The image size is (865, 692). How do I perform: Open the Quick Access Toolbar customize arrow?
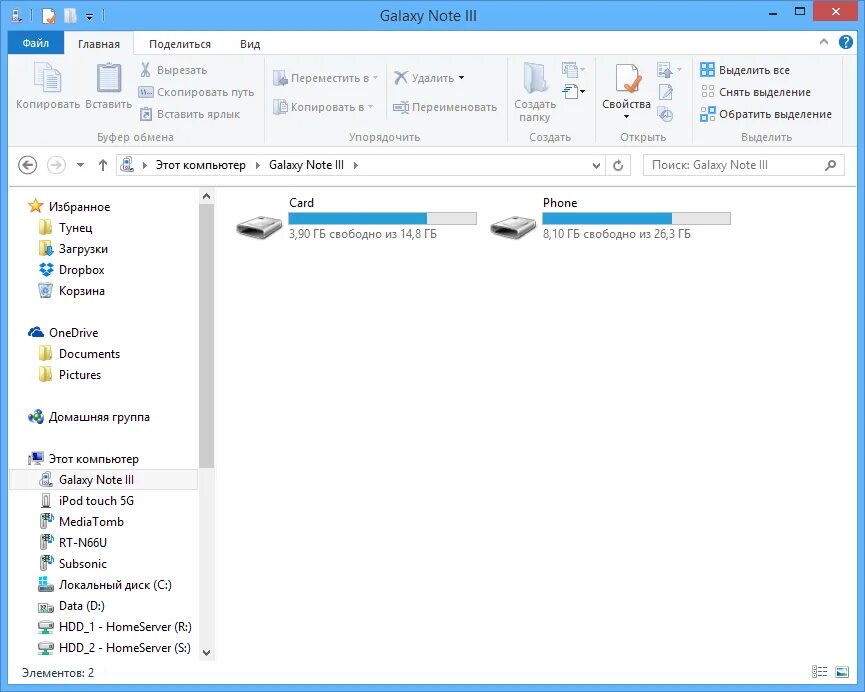(x=89, y=17)
